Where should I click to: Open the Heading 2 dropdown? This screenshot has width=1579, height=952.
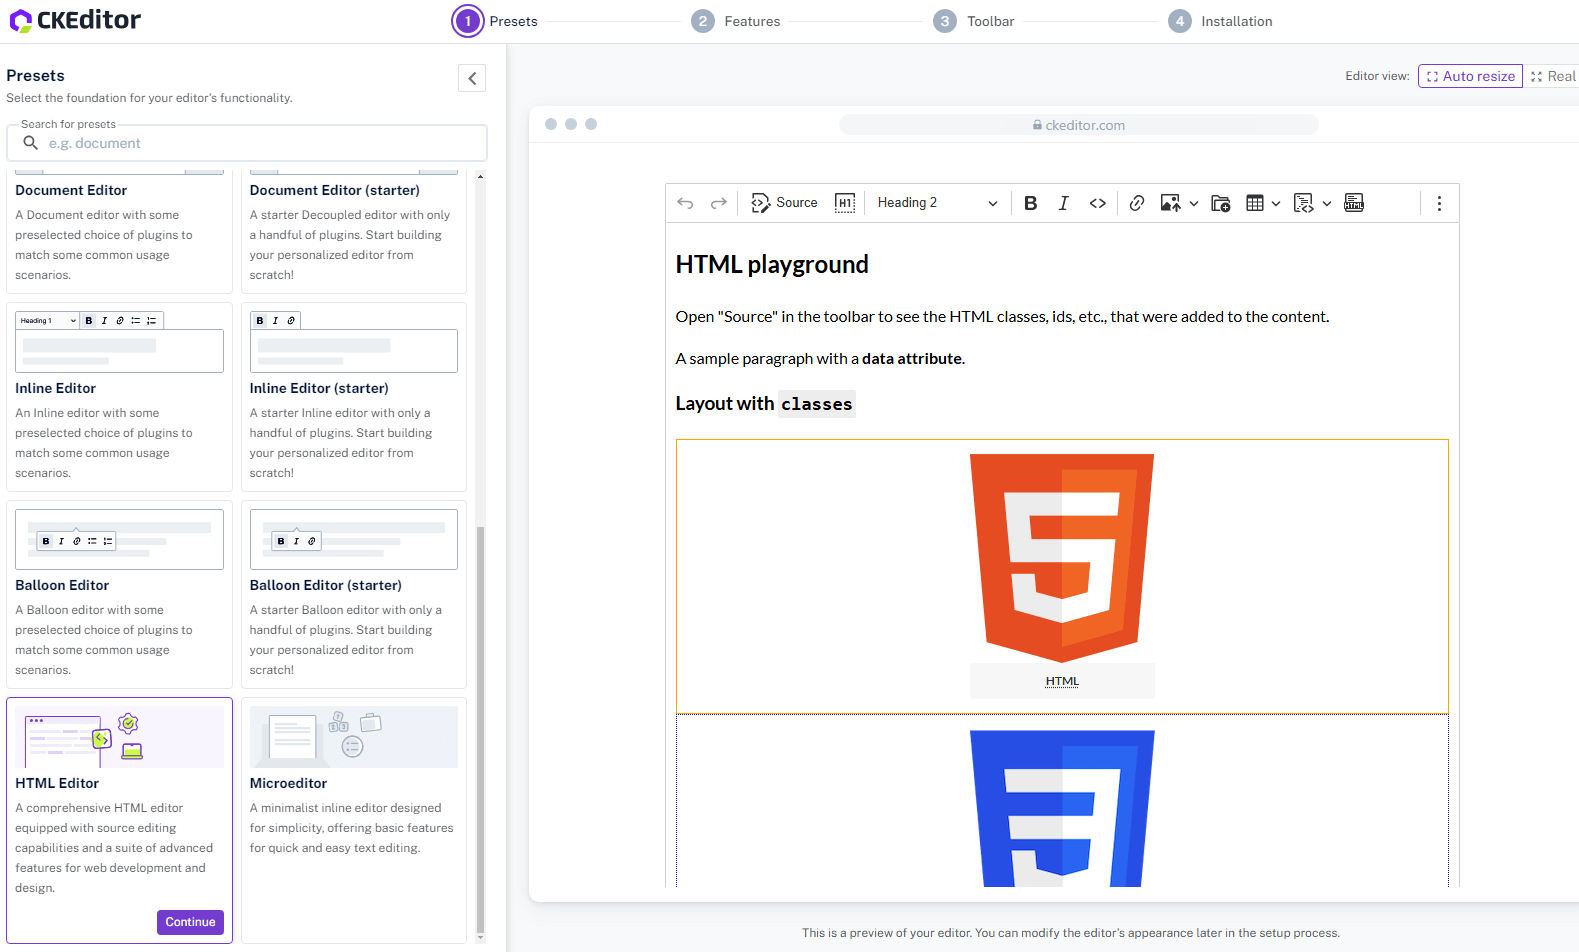point(936,203)
